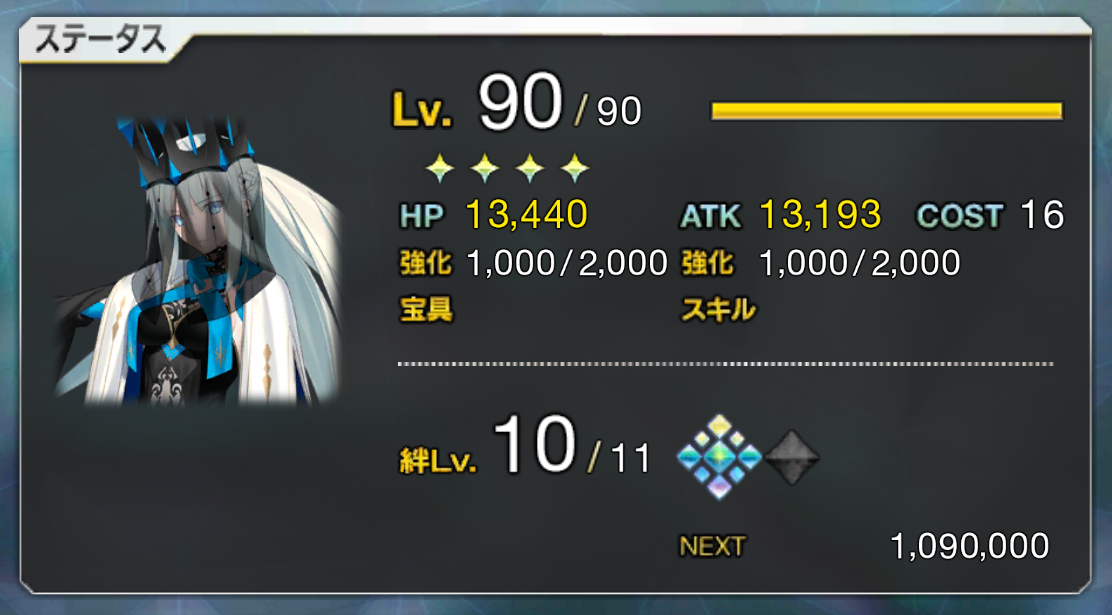
Task: Click the 1,090,000 next bond points value
Action: [x=969, y=546]
